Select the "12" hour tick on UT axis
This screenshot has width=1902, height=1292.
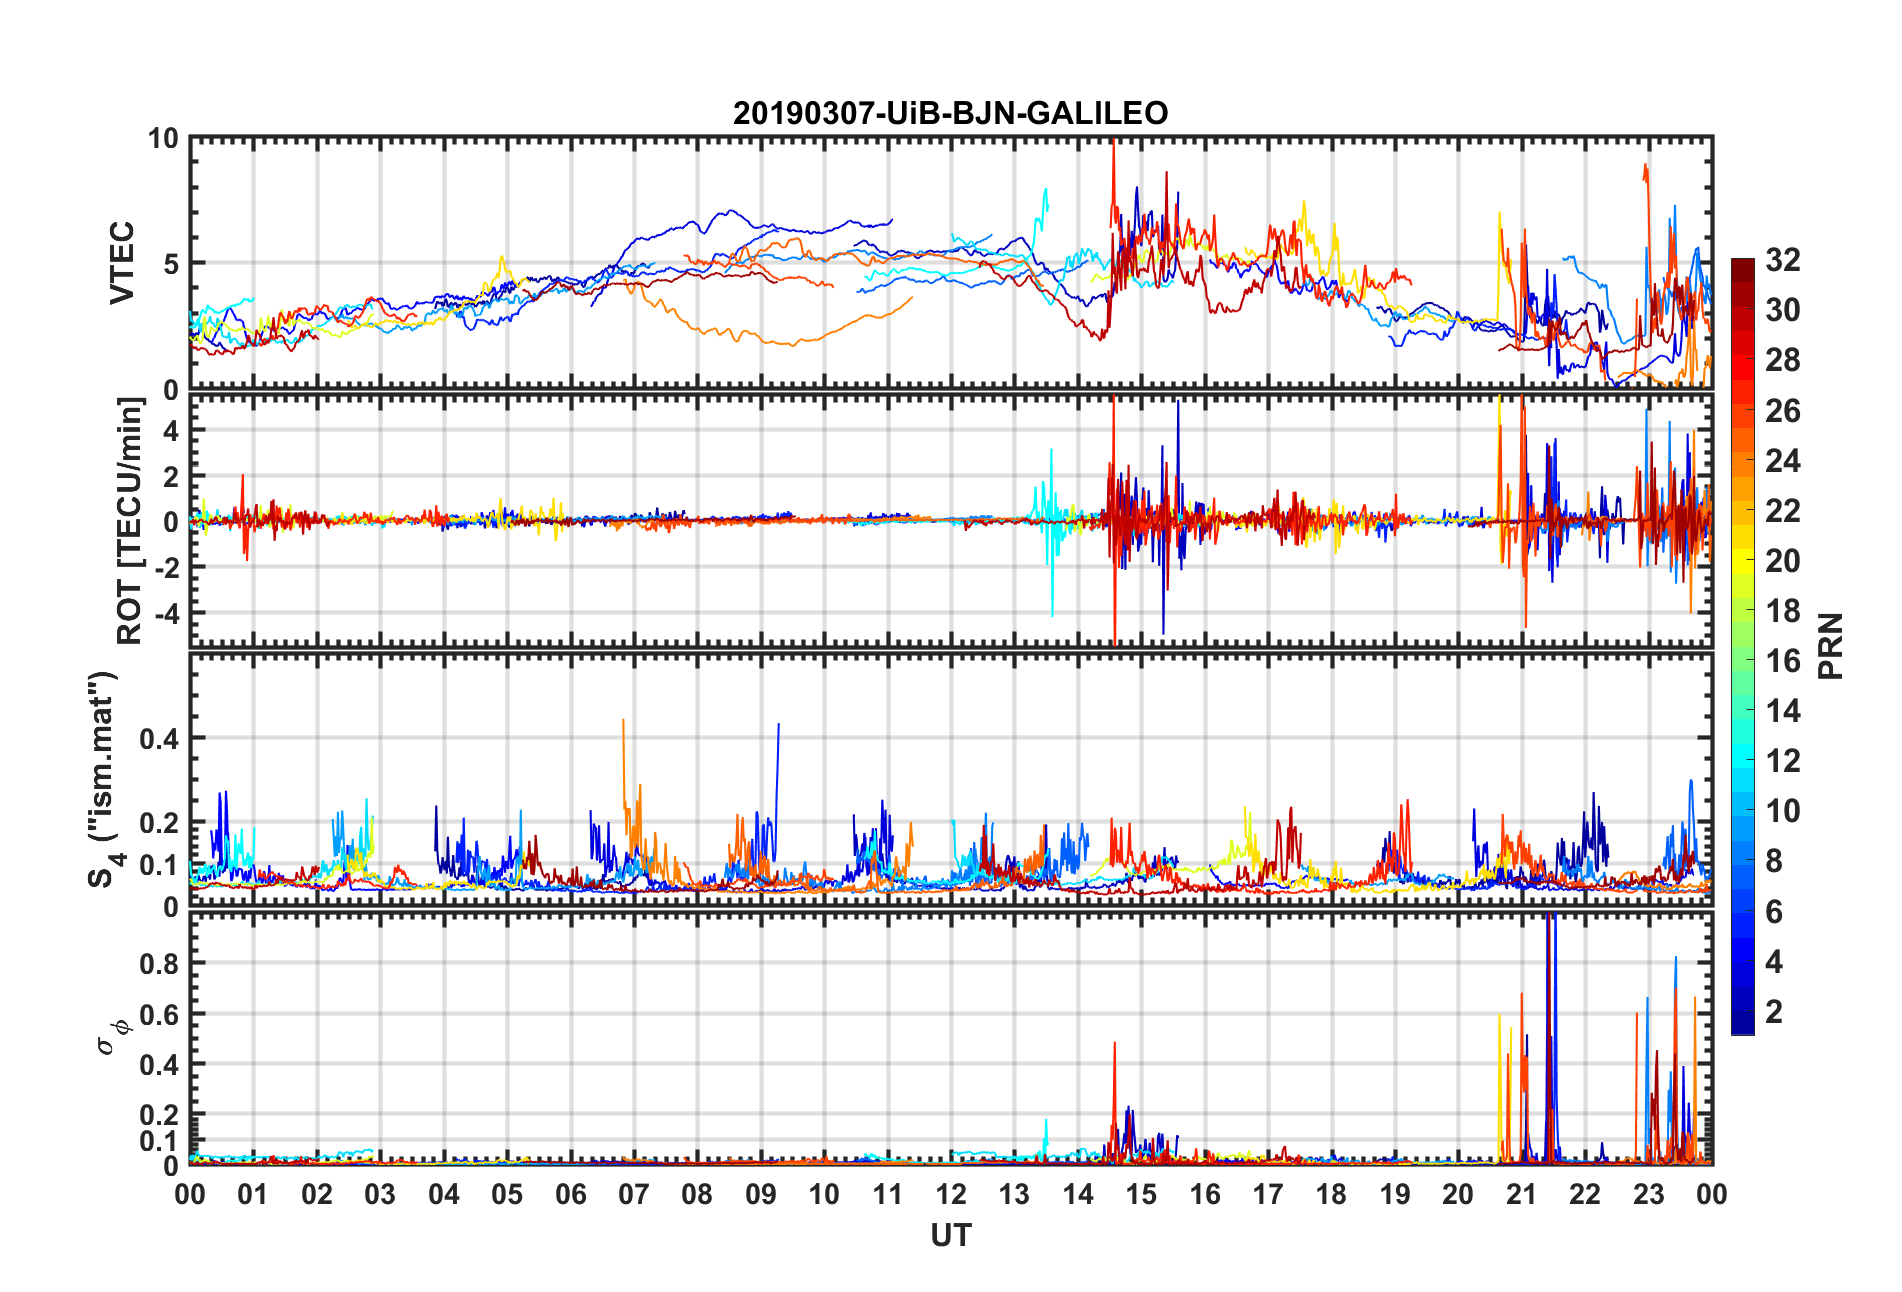951,1194
